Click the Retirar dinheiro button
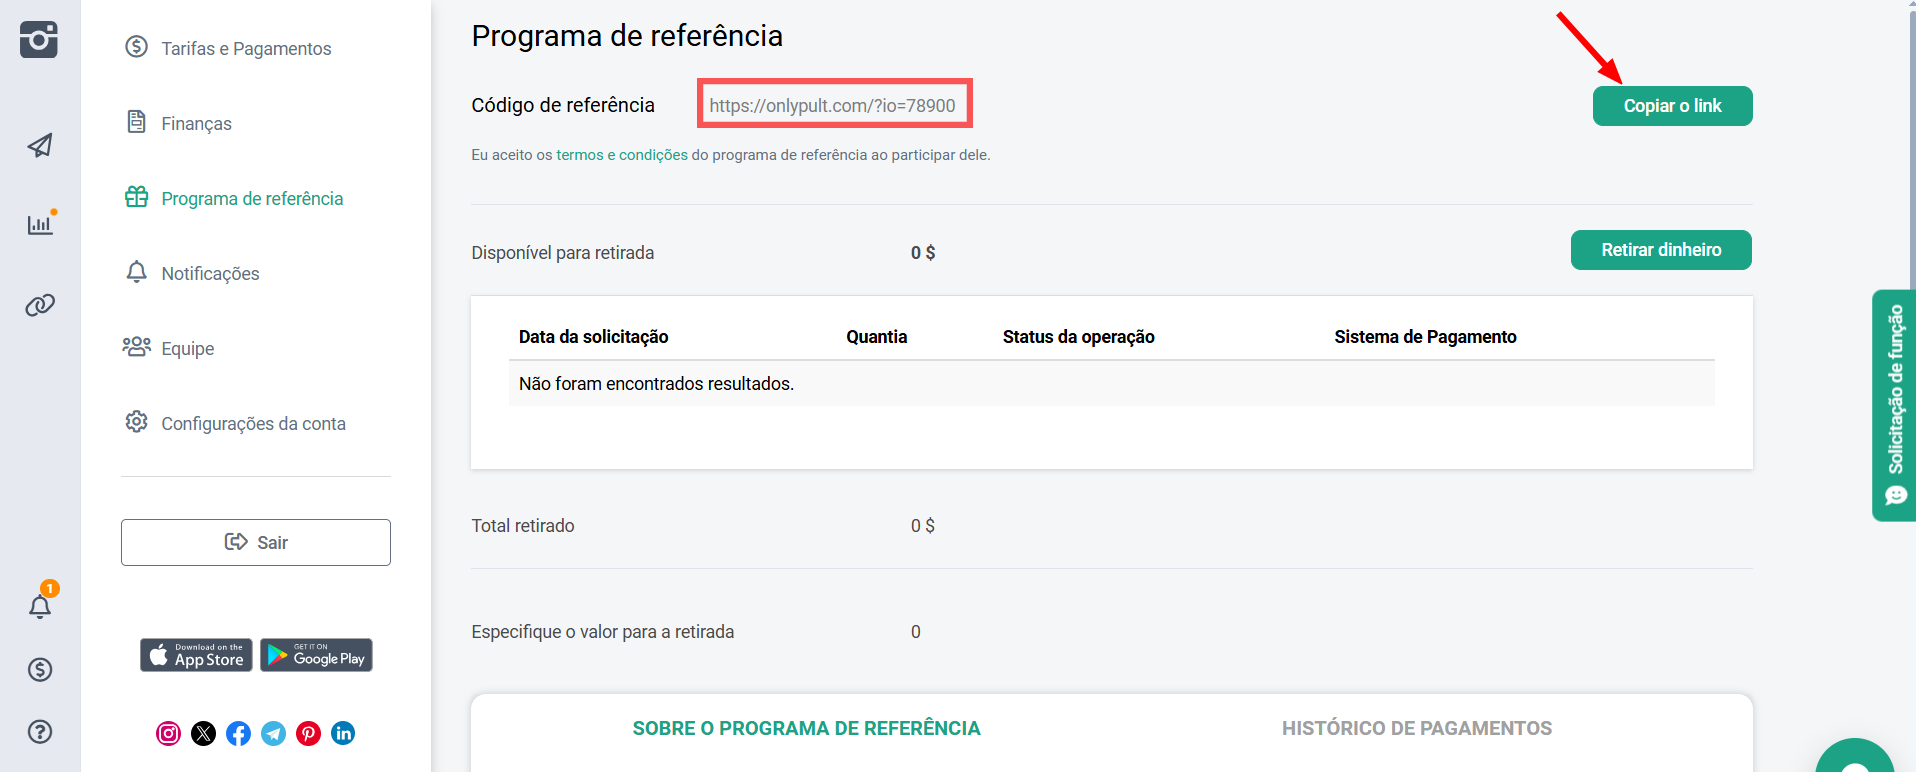Viewport: 1916px width, 772px height. [1660, 250]
